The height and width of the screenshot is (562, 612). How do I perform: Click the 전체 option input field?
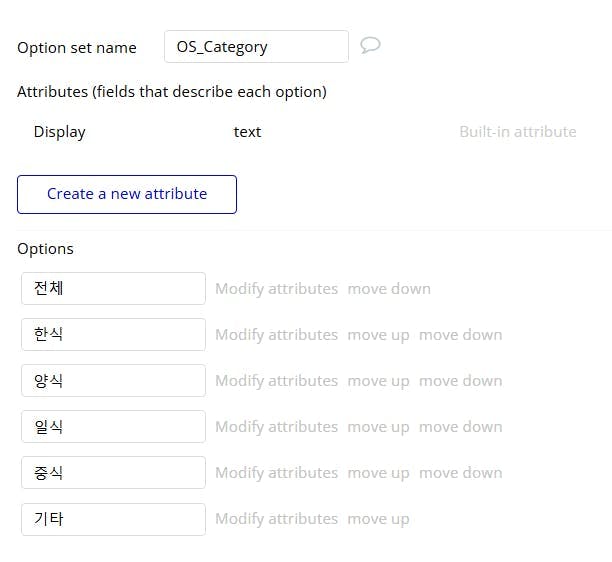coord(113,289)
